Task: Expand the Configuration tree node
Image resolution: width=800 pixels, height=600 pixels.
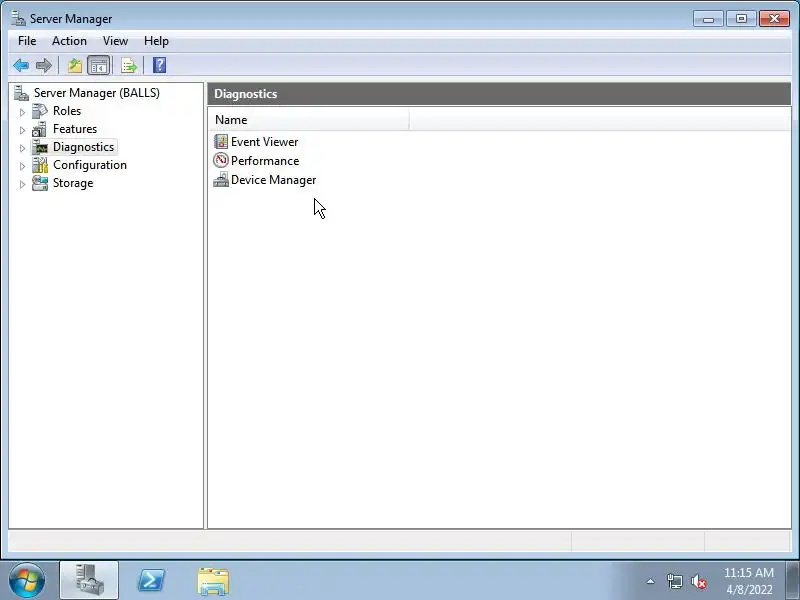Action: [22, 166]
